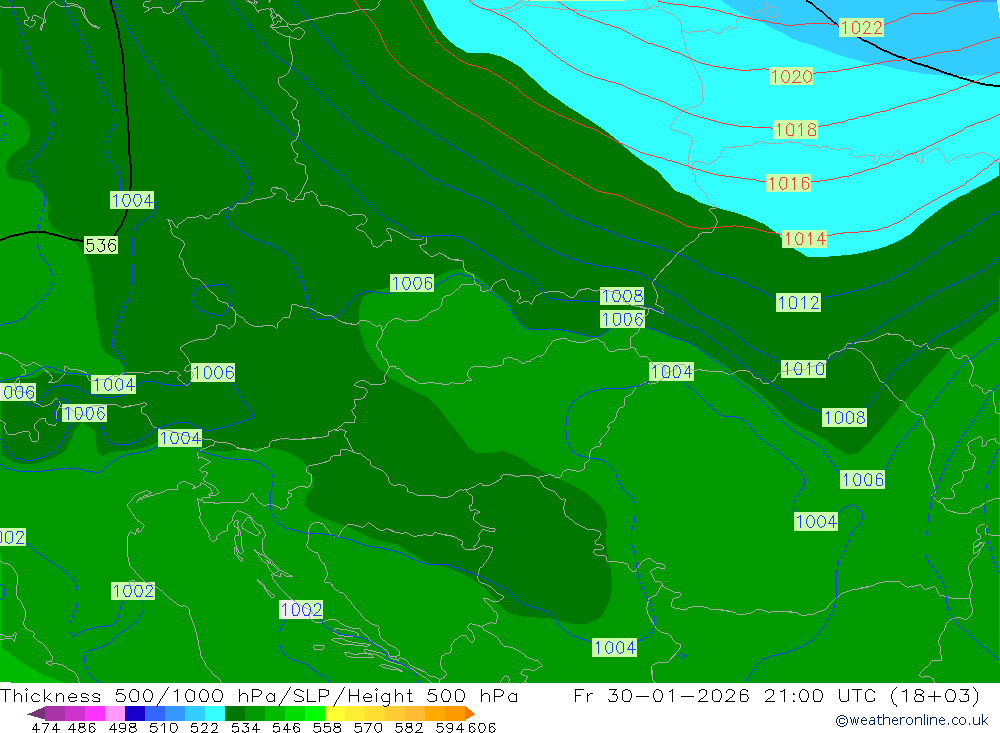
Task: Click the black 536 height contour label
Action: point(101,245)
